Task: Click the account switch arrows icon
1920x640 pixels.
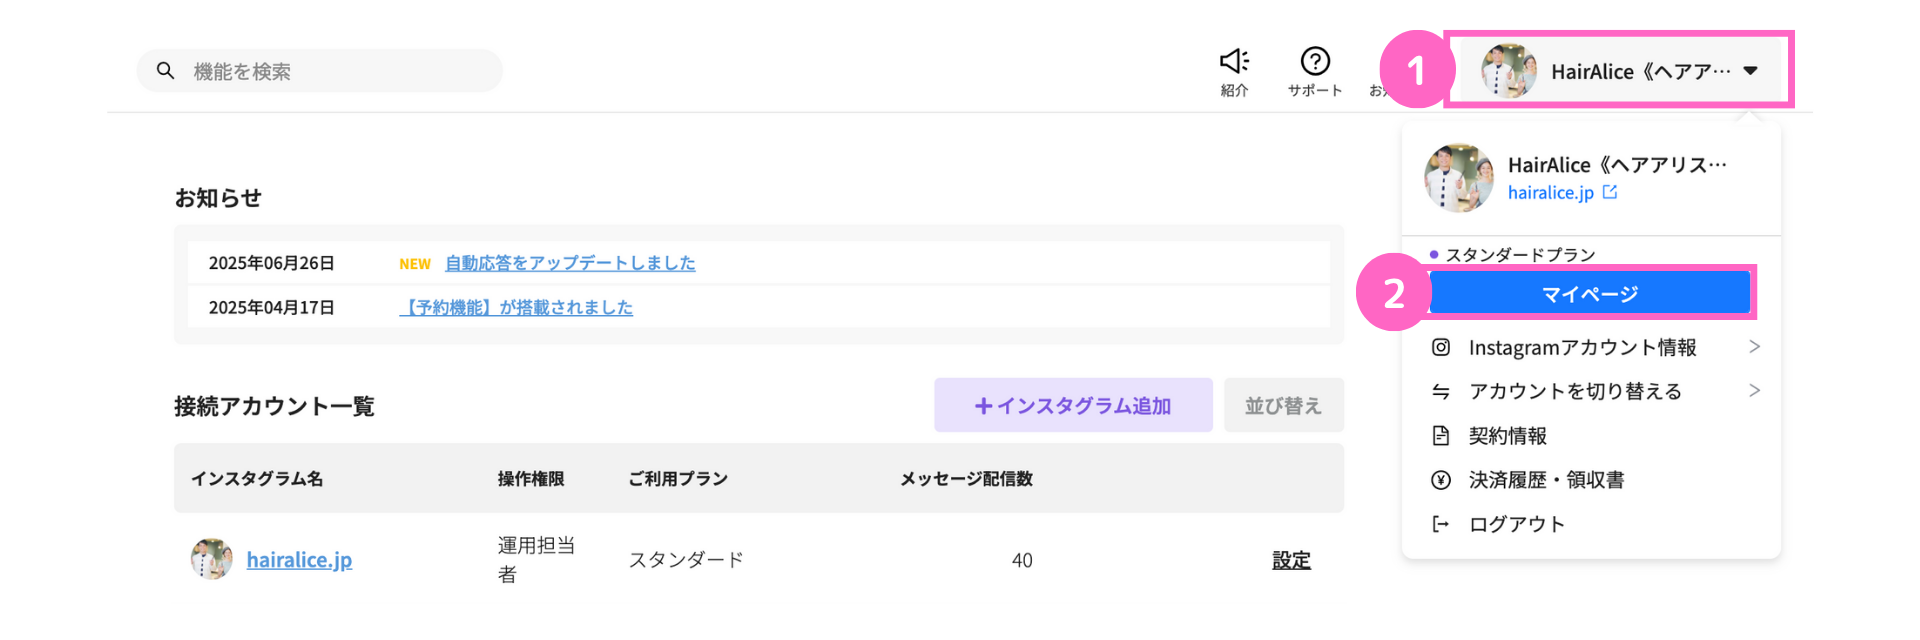Action: click(1441, 391)
